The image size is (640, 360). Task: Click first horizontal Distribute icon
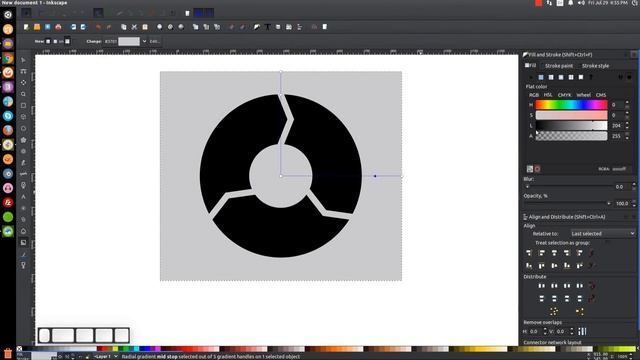coord(542,286)
